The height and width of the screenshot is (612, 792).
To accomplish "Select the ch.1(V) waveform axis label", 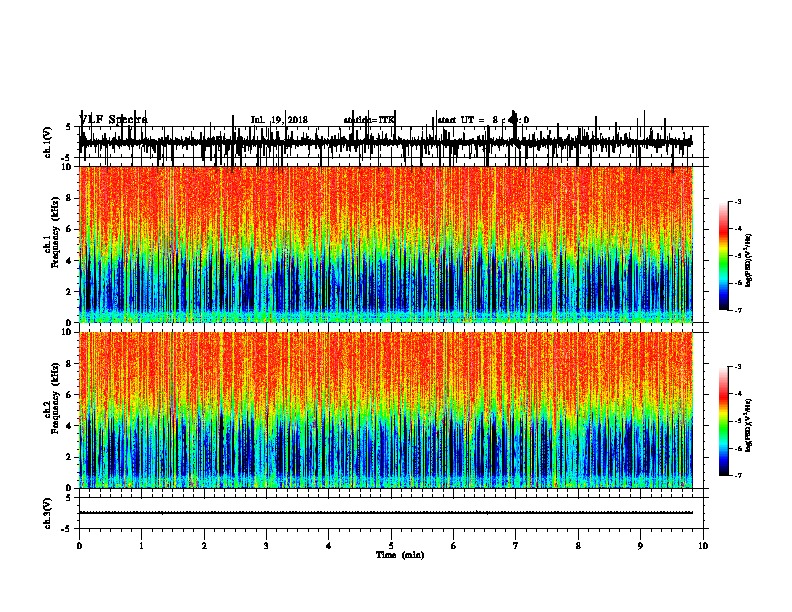I will click(x=47, y=142).
